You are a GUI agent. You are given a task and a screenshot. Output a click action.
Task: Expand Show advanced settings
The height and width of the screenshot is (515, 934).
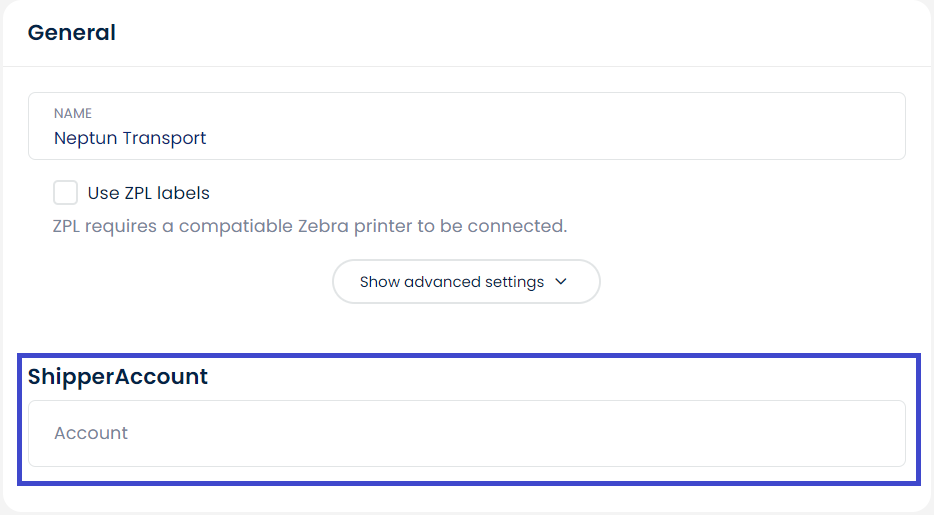[x=466, y=282]
